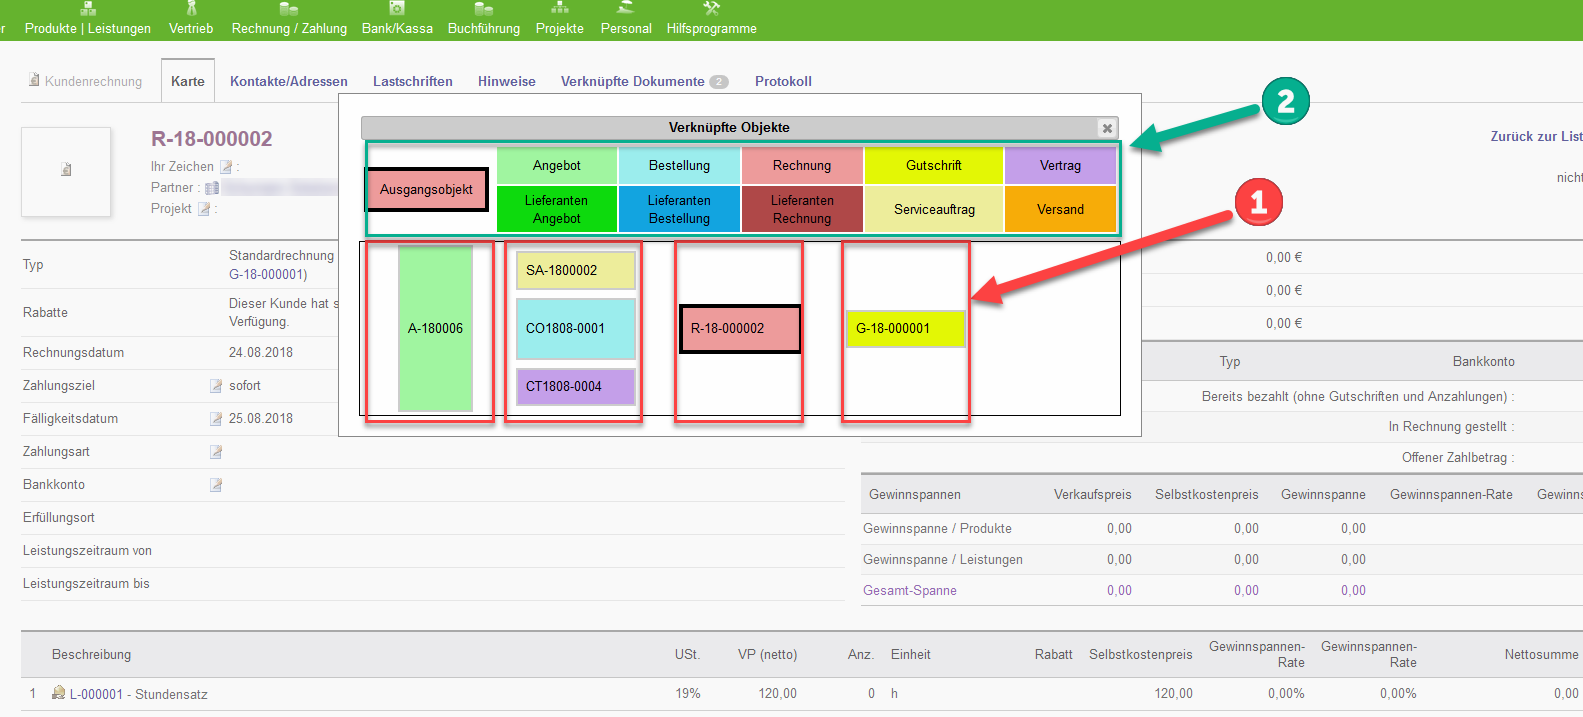The width and height of the screenshot is (1583, 717).
Task: Click the service icon beside L-000001
Action: 59,693
